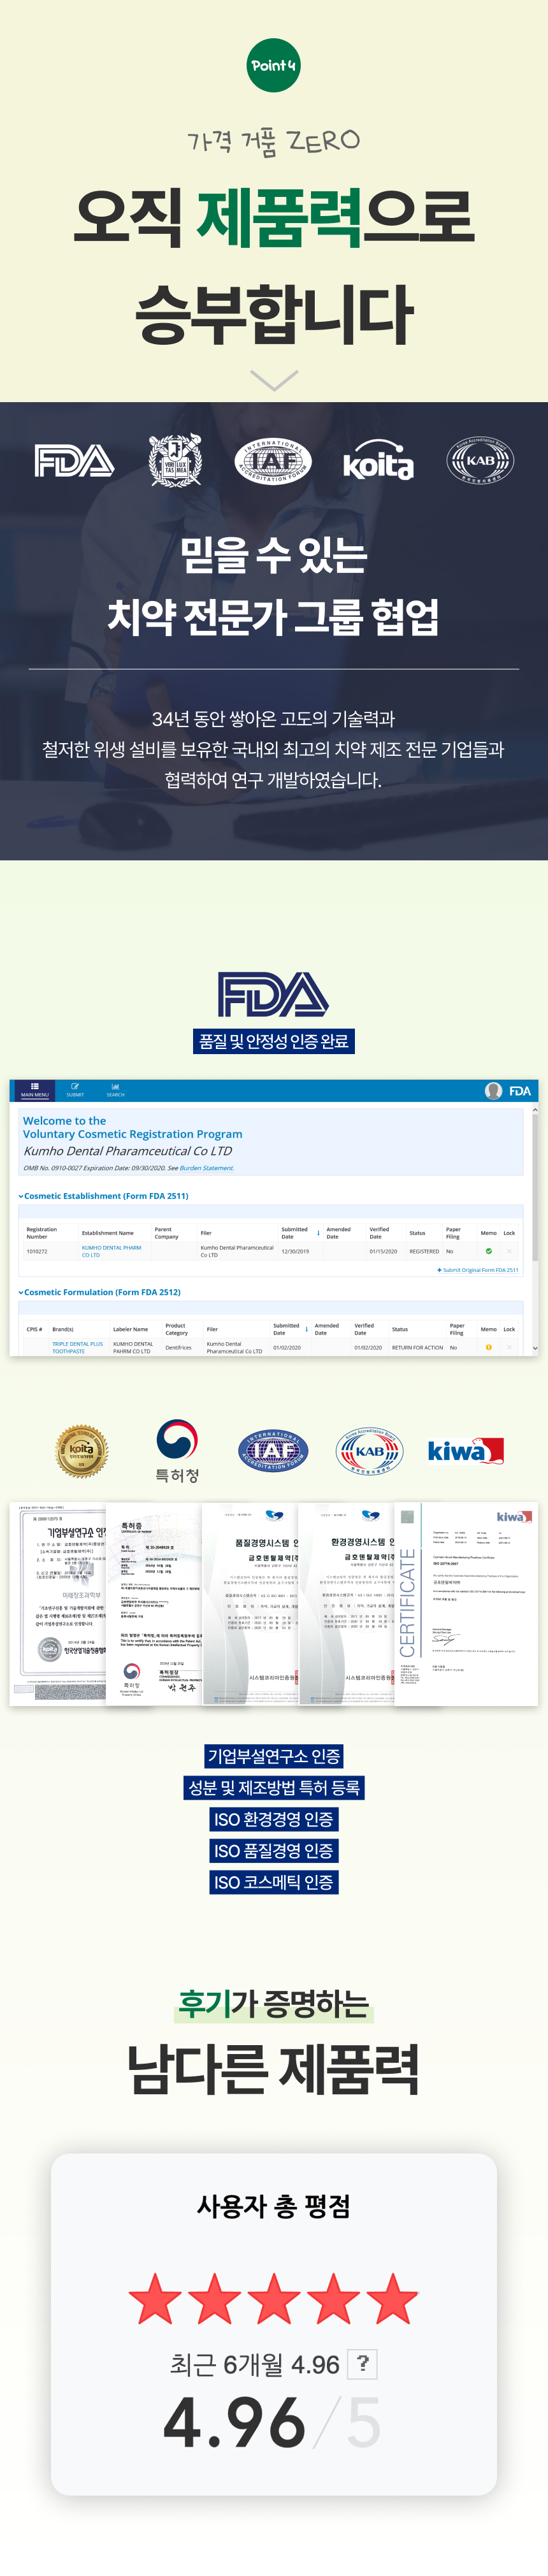Click the user avatar in the FDA portal header
The height and width of the screenshot is (2576, 548).
point(493,1090)
